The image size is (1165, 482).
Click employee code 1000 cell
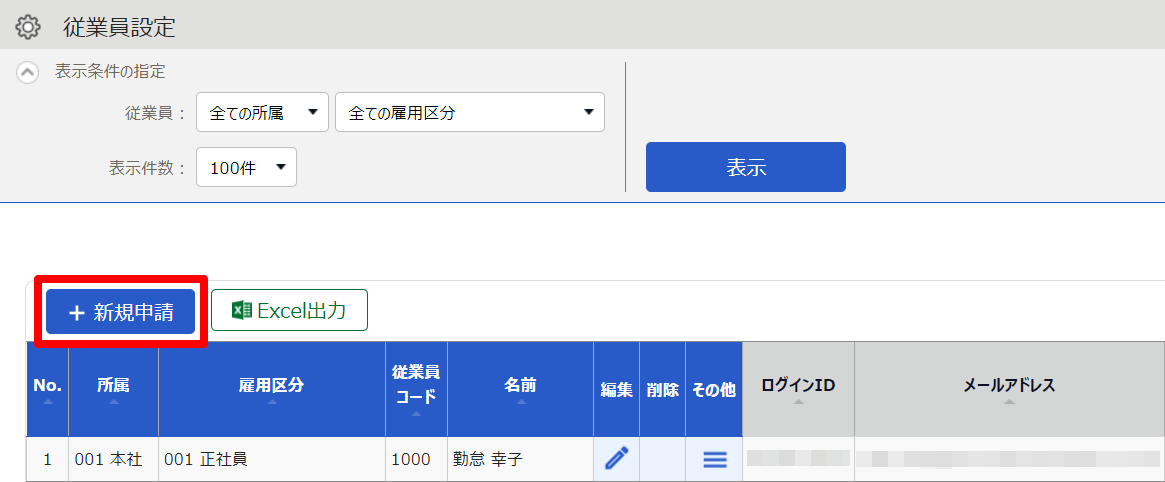point(417,460)
